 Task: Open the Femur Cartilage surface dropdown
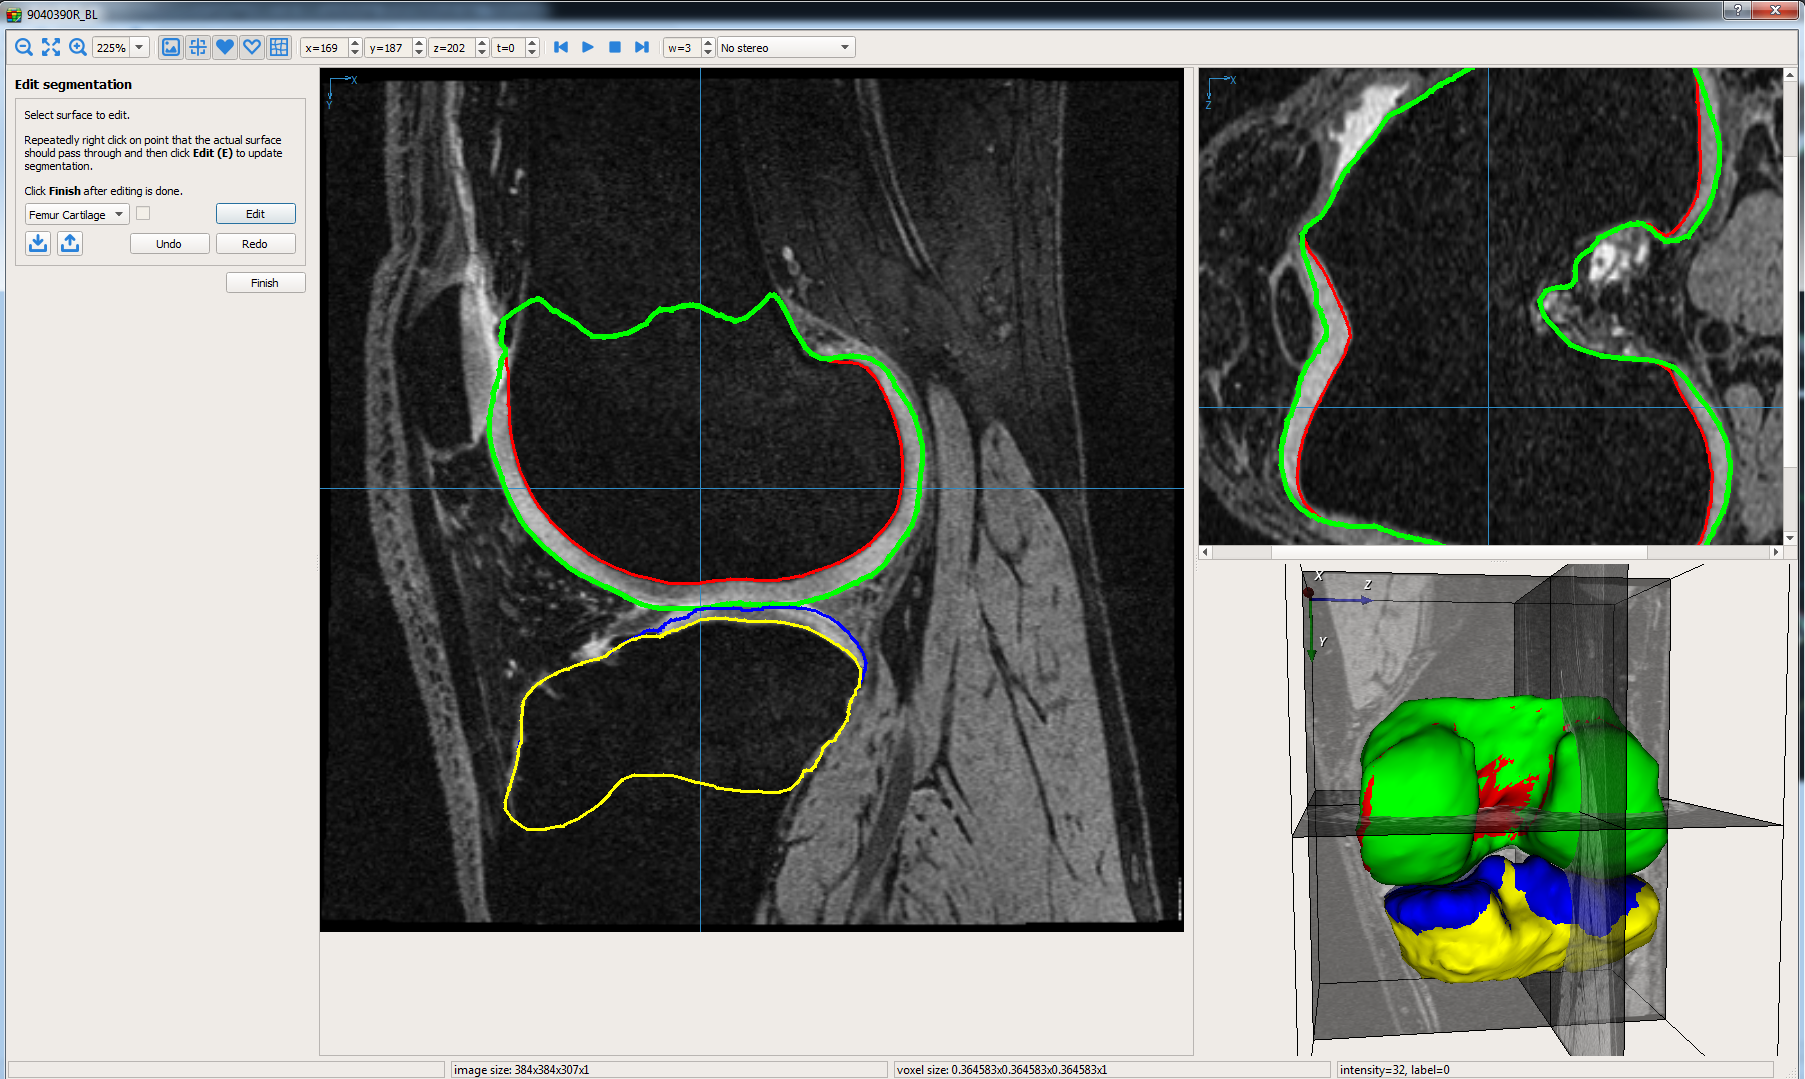coord(77,214)
